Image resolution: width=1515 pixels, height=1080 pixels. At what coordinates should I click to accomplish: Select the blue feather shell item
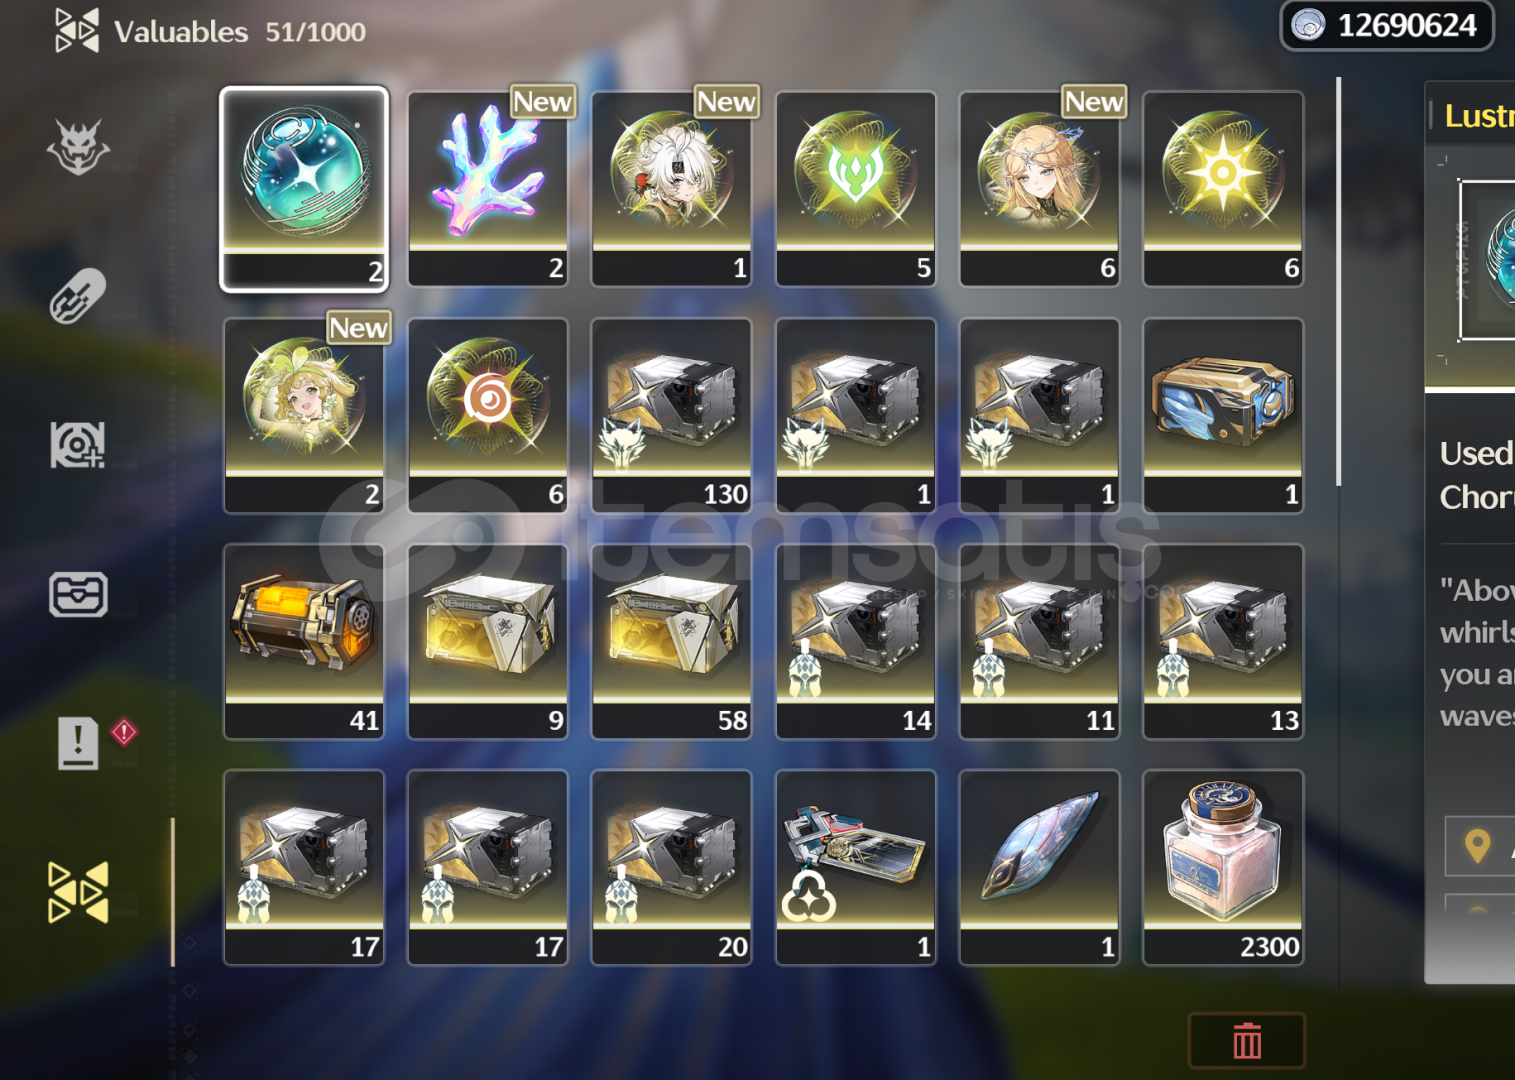tap(1040, 867)
